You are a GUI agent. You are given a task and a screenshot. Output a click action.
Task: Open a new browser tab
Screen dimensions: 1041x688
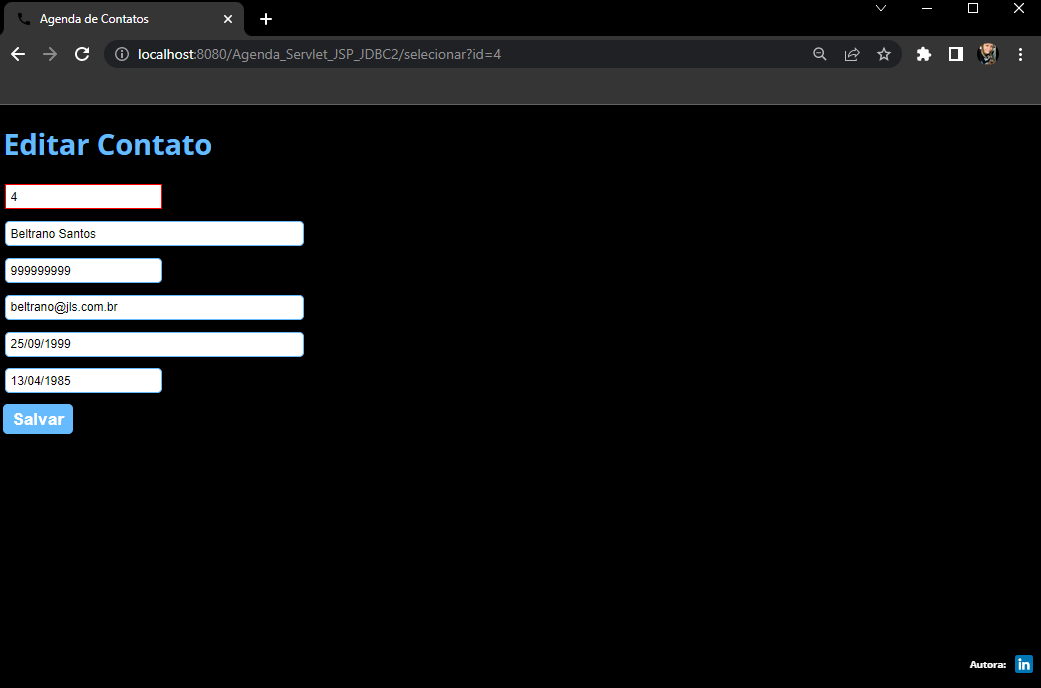tap(266, 19)
